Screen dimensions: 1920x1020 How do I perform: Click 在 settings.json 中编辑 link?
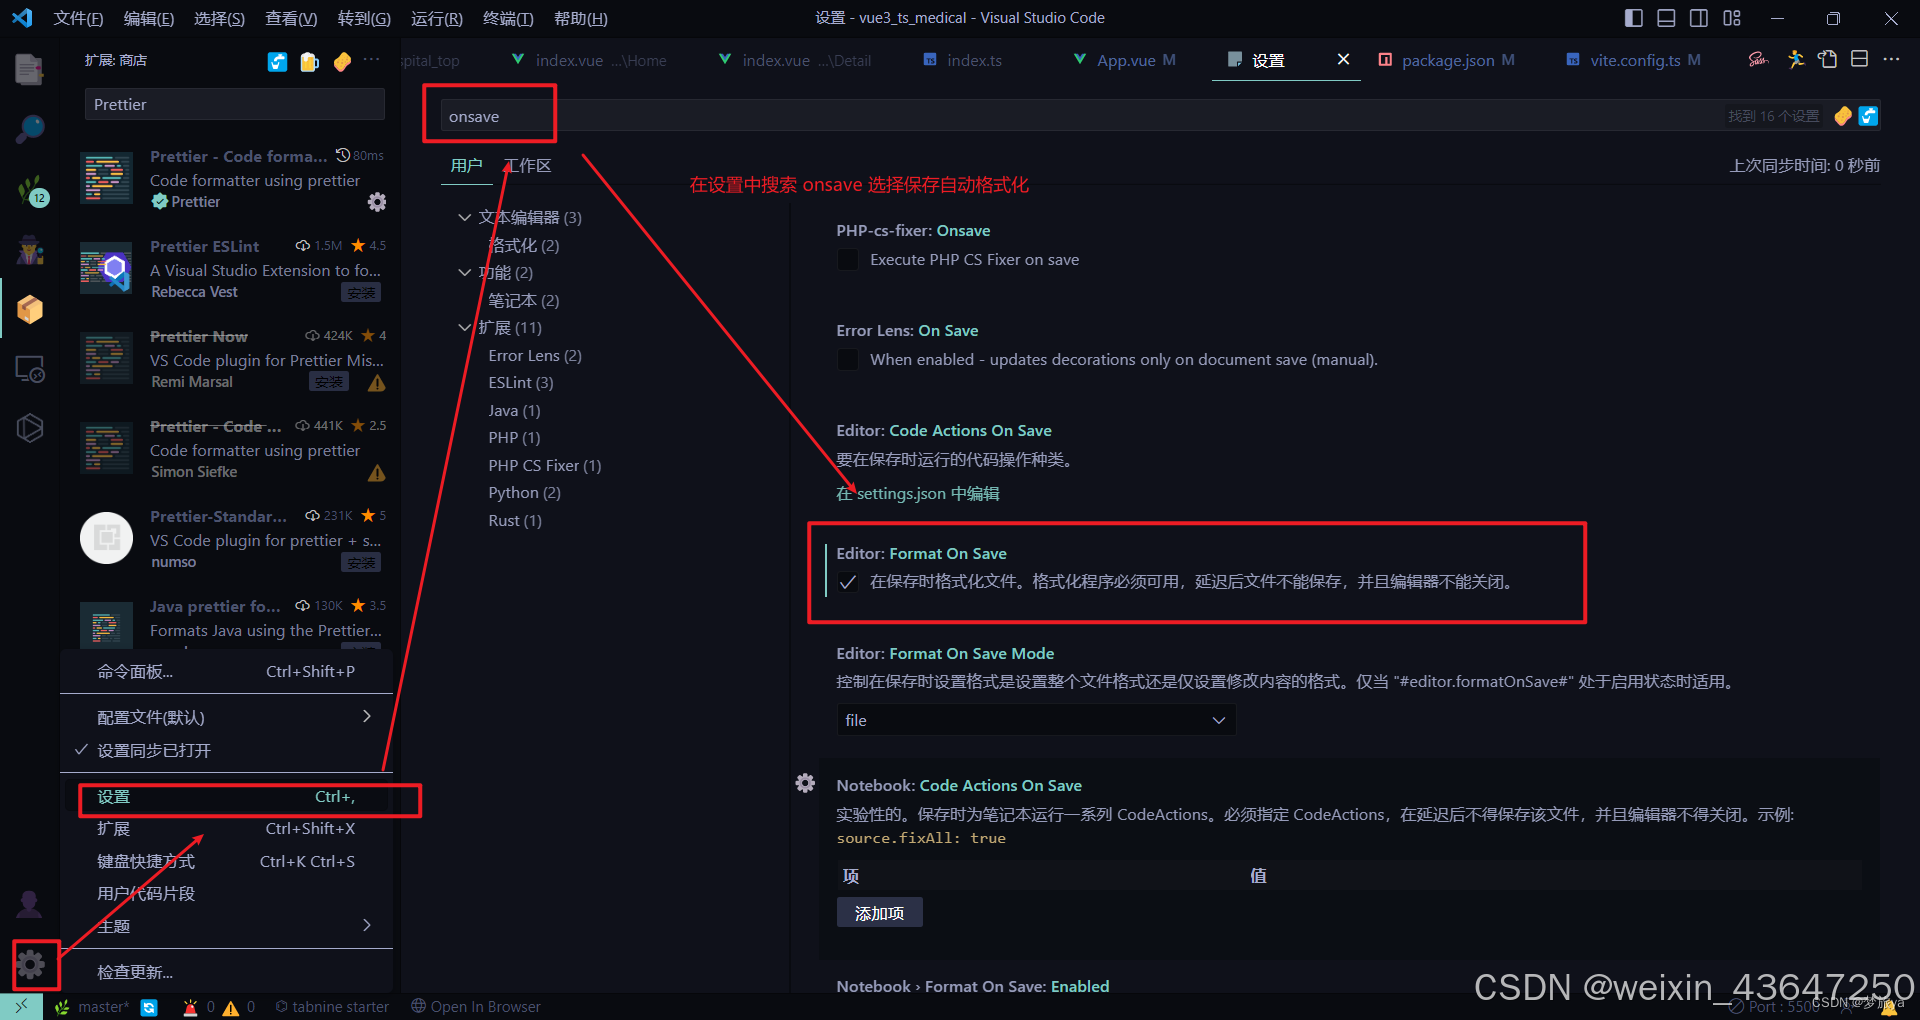point(917,494)
